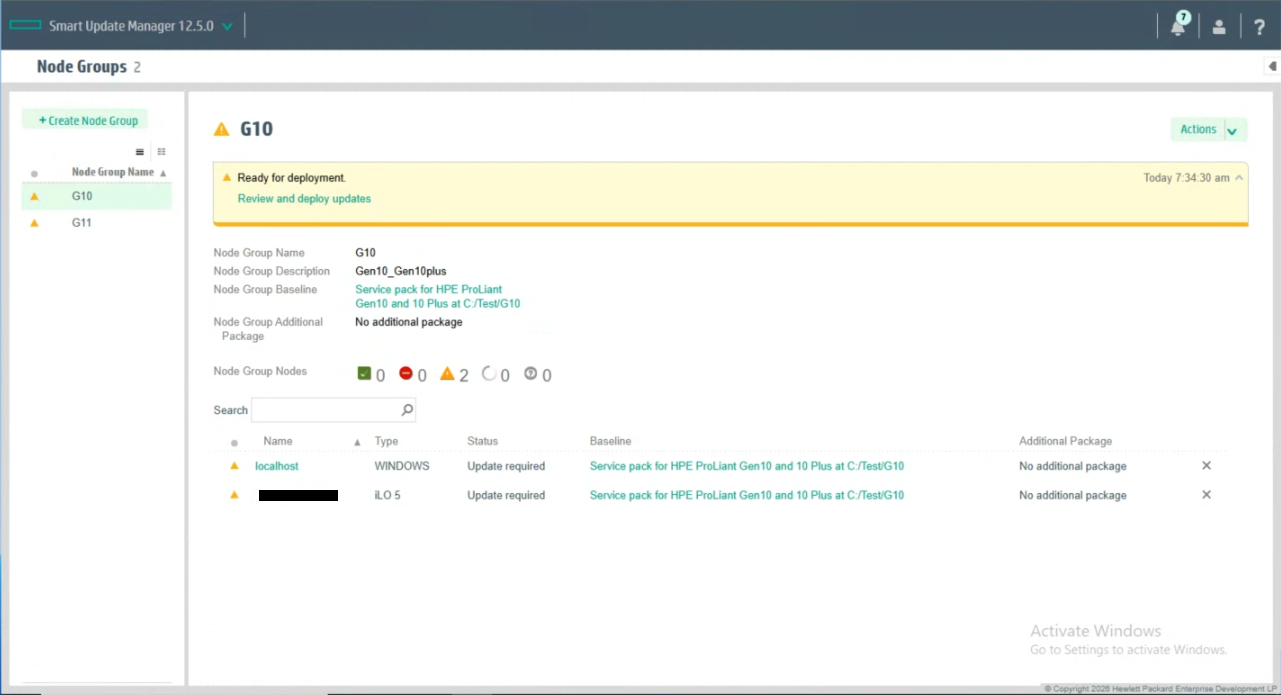Click the red error nodes status icon

coord(406,373)
